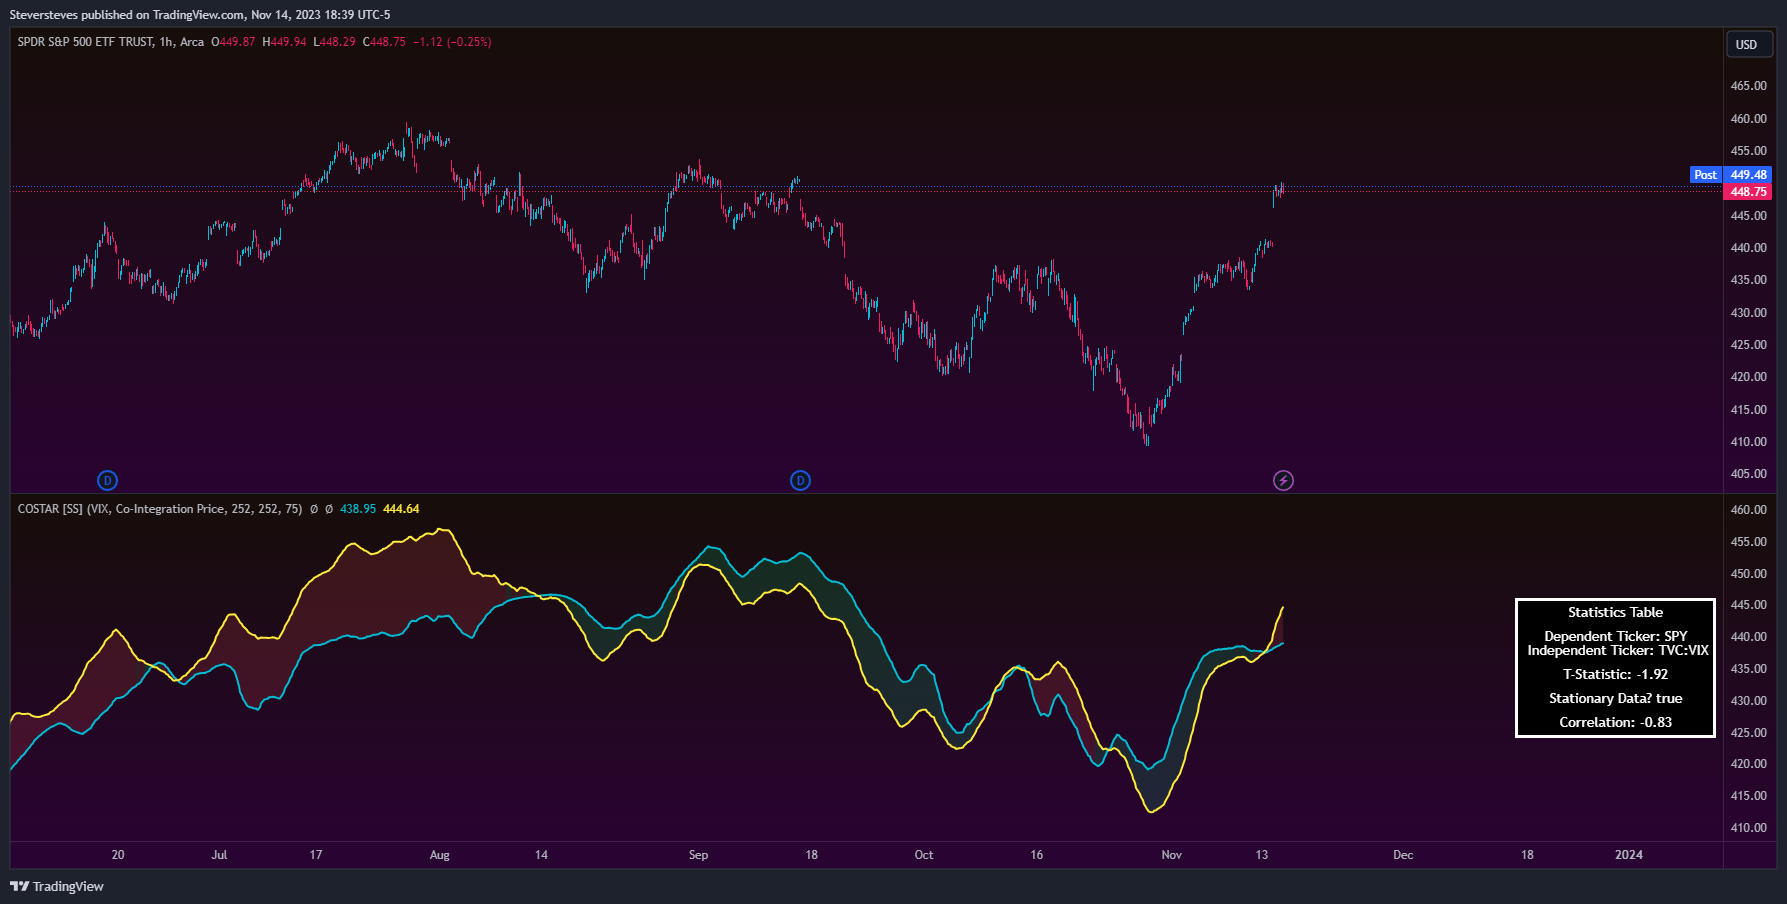
Task: Click the Oct label on time axis
Action: 923,855
